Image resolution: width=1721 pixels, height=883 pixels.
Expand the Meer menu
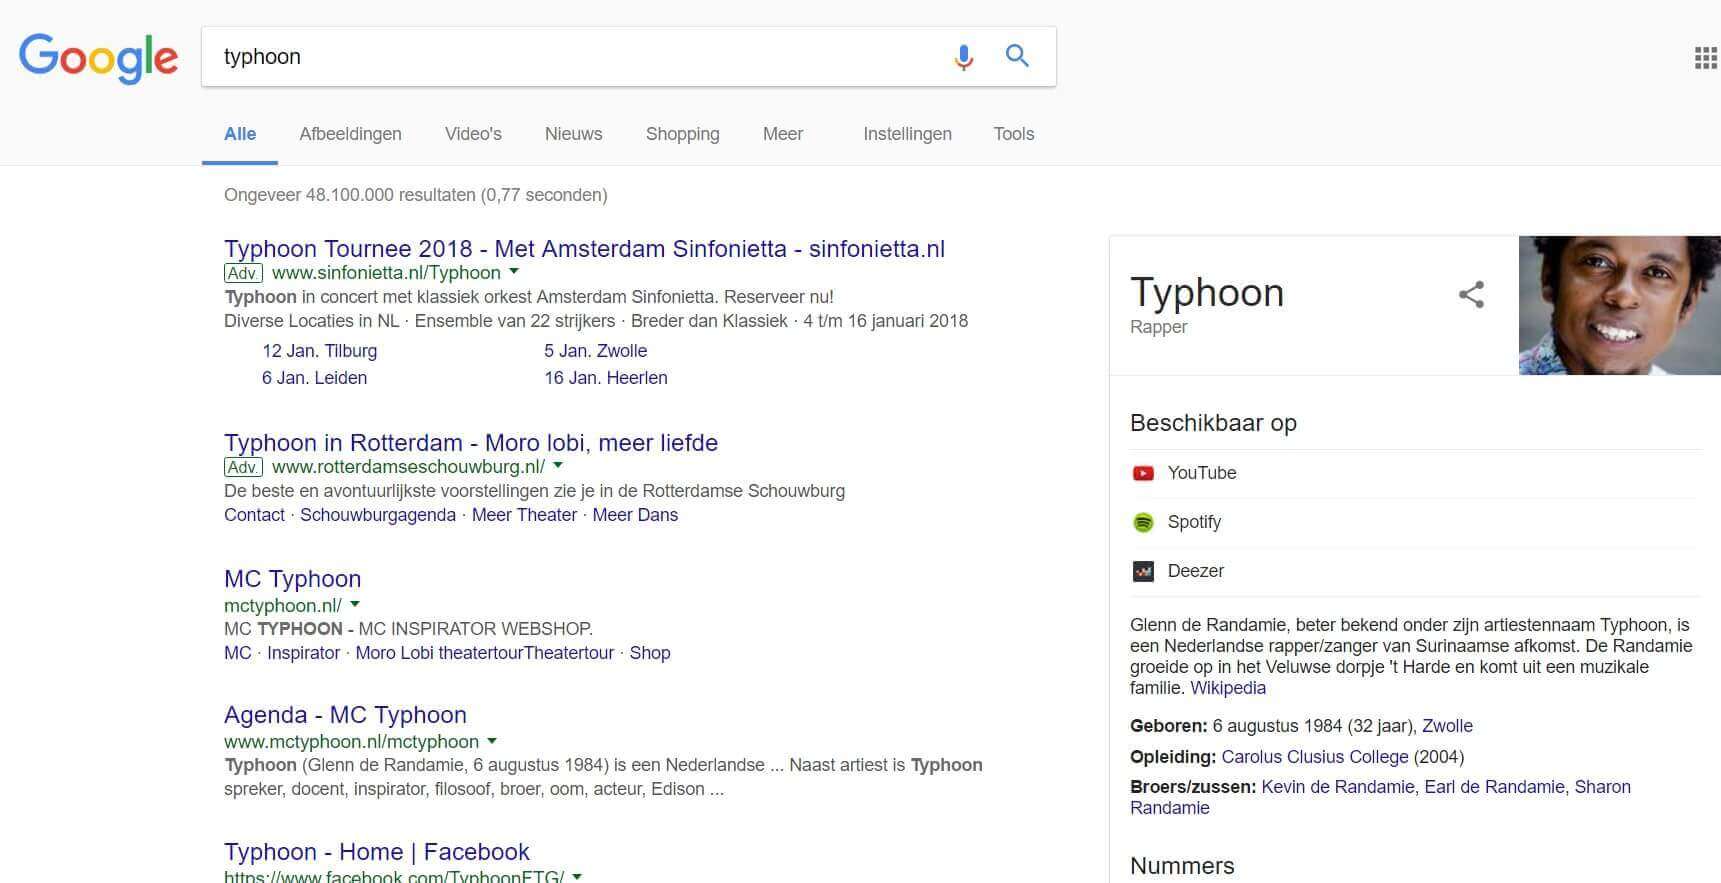(x=782, y=134)
